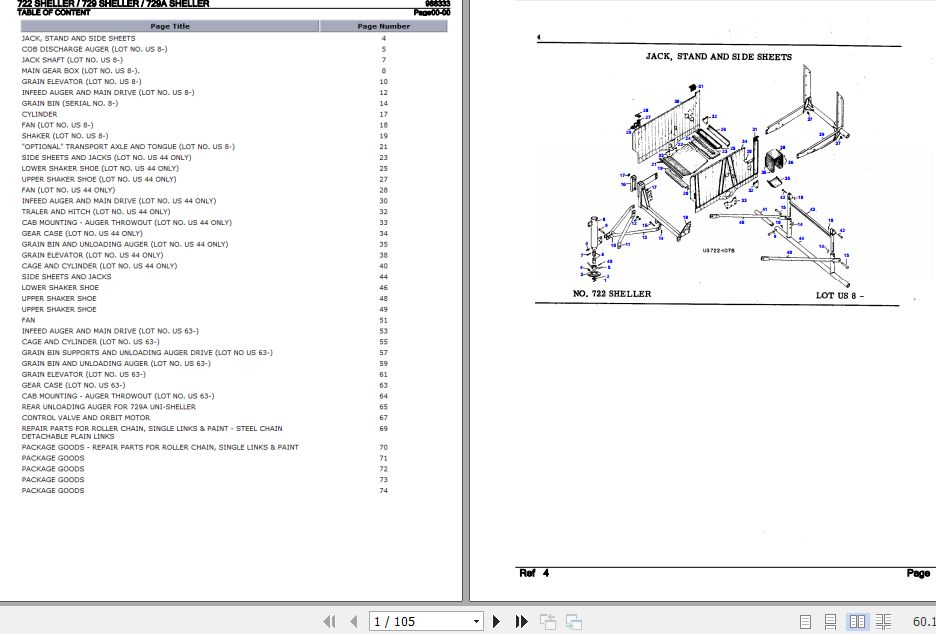The width and height of the screenshot is (936, 634).
Task: Select GRAIN BIN AND UNLOADING AUGER (US 44 ONLY)
Action: point(125,244)
